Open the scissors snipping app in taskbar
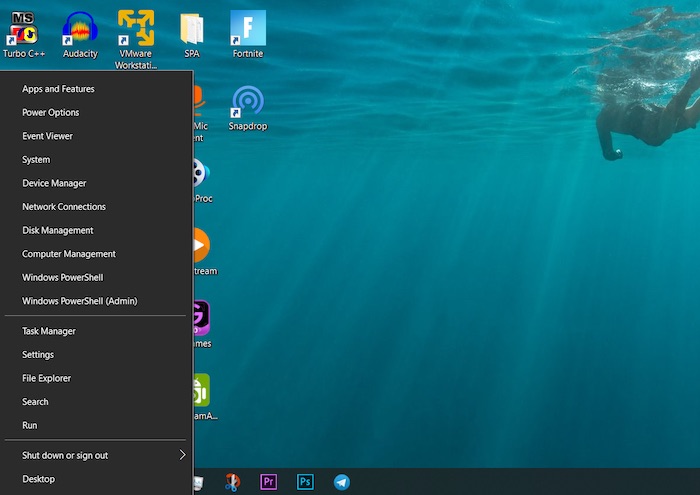 point(232,482)
